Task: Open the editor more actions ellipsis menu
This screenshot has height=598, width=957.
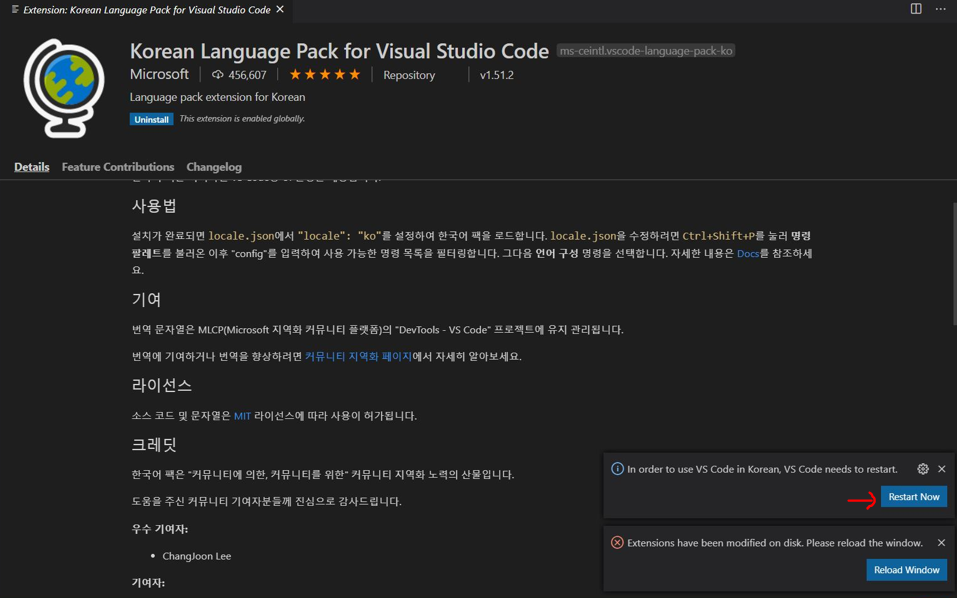Action: [x=941, y=9]
